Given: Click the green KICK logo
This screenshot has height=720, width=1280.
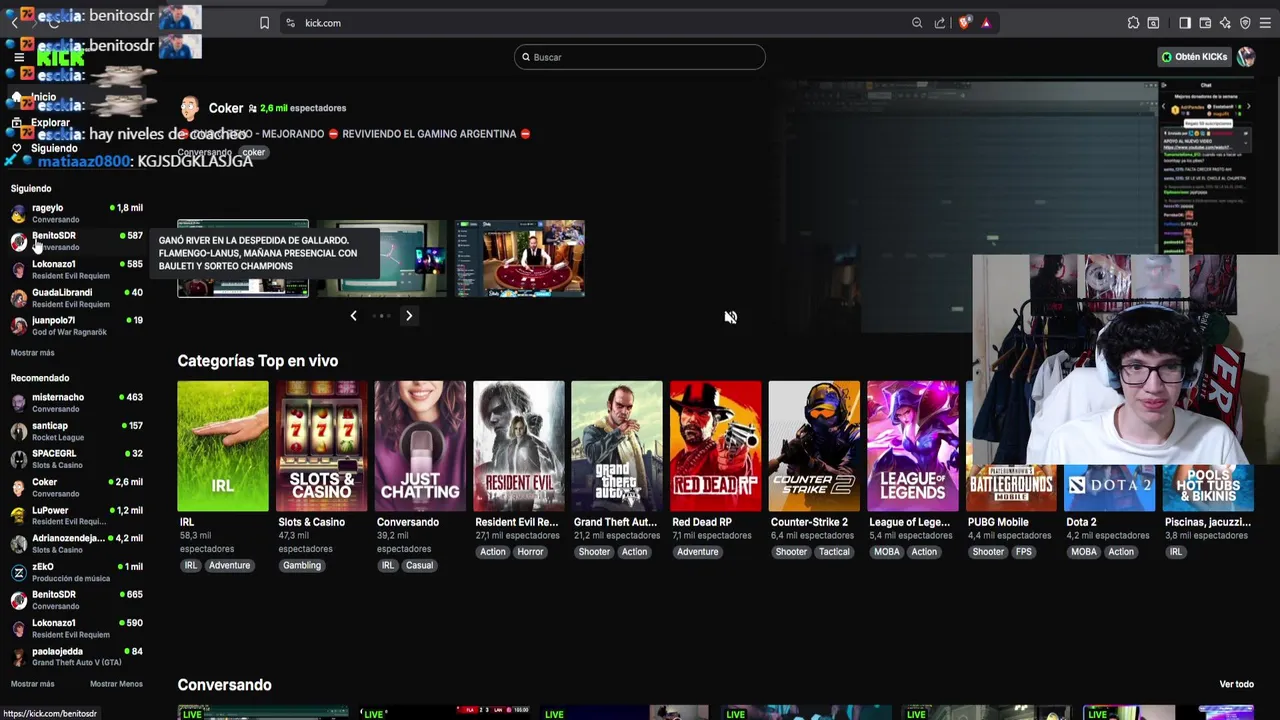Looking at the screenshot, I should (x=60, y=57).
